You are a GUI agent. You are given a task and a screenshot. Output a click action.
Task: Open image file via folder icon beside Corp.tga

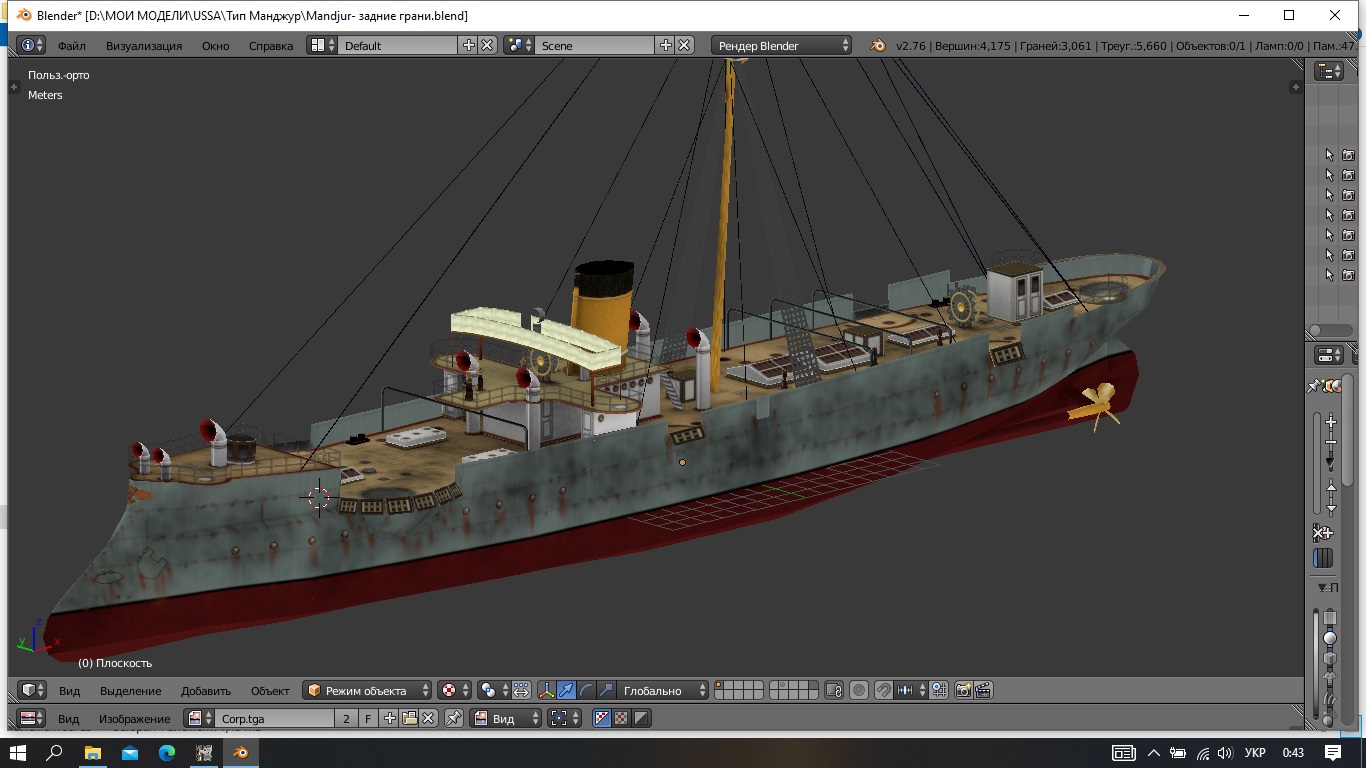click(409, 718)
